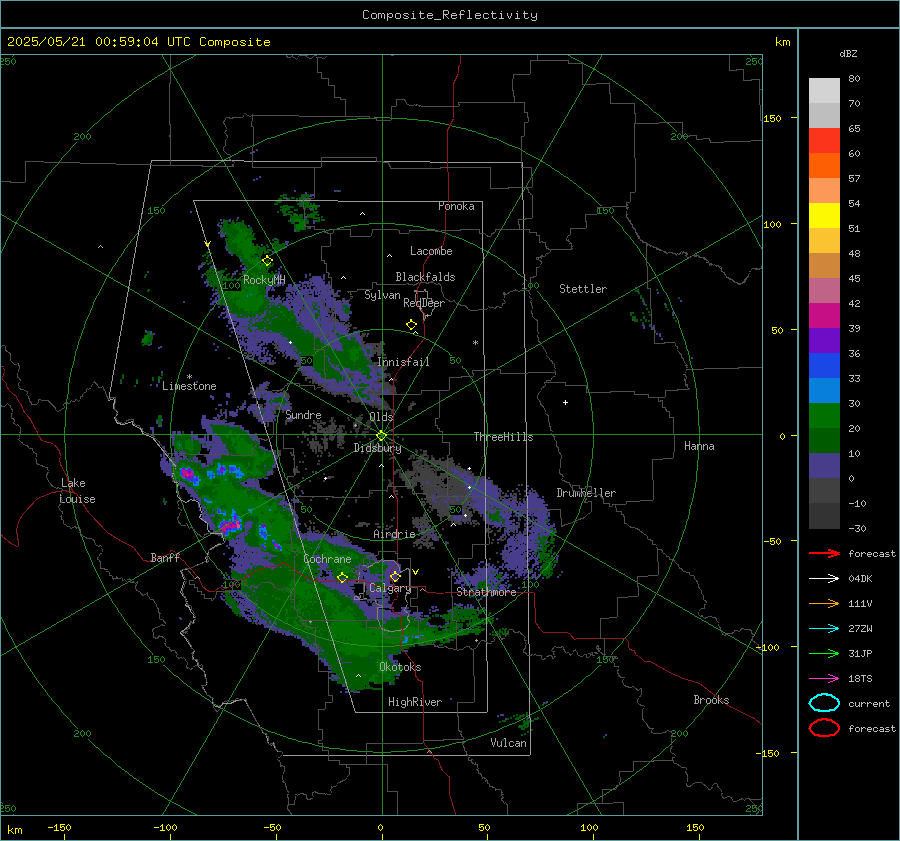The width and height of the screenshot is (900, 841).
Task: Click the HighRiver city label
Action: pyautogui.click(x=415, y=702)
